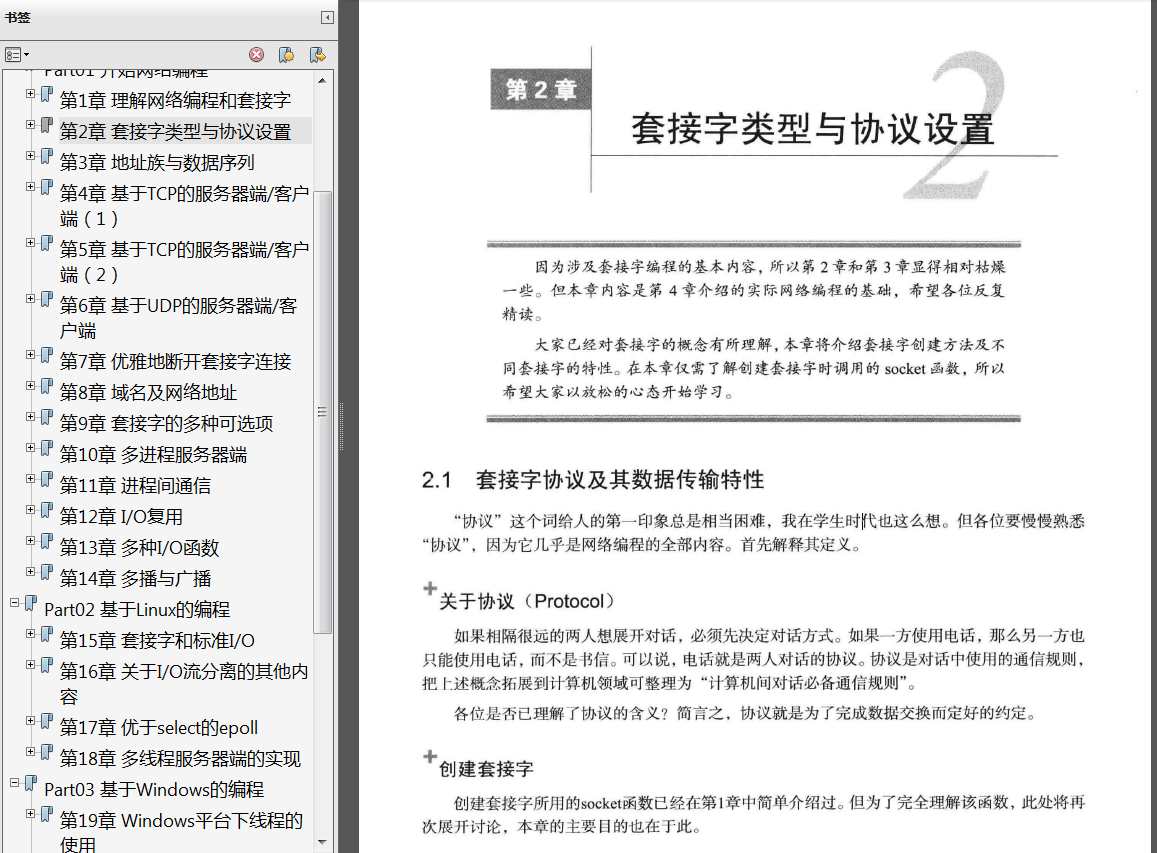Expand the 第9章 套接字的多种可选项 node
1157x853 pixels.
click(x=30, y=417)
